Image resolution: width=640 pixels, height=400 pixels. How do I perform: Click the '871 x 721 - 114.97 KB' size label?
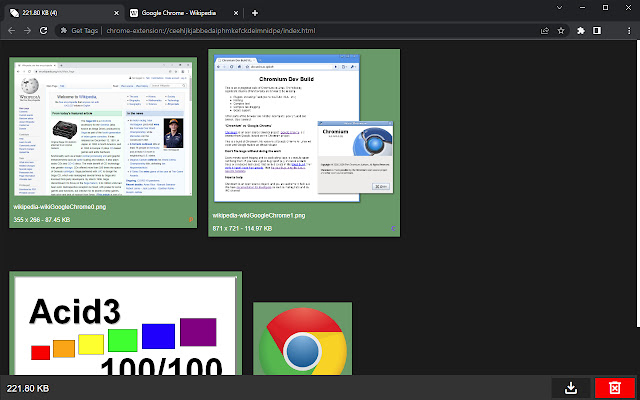point(242,228)
